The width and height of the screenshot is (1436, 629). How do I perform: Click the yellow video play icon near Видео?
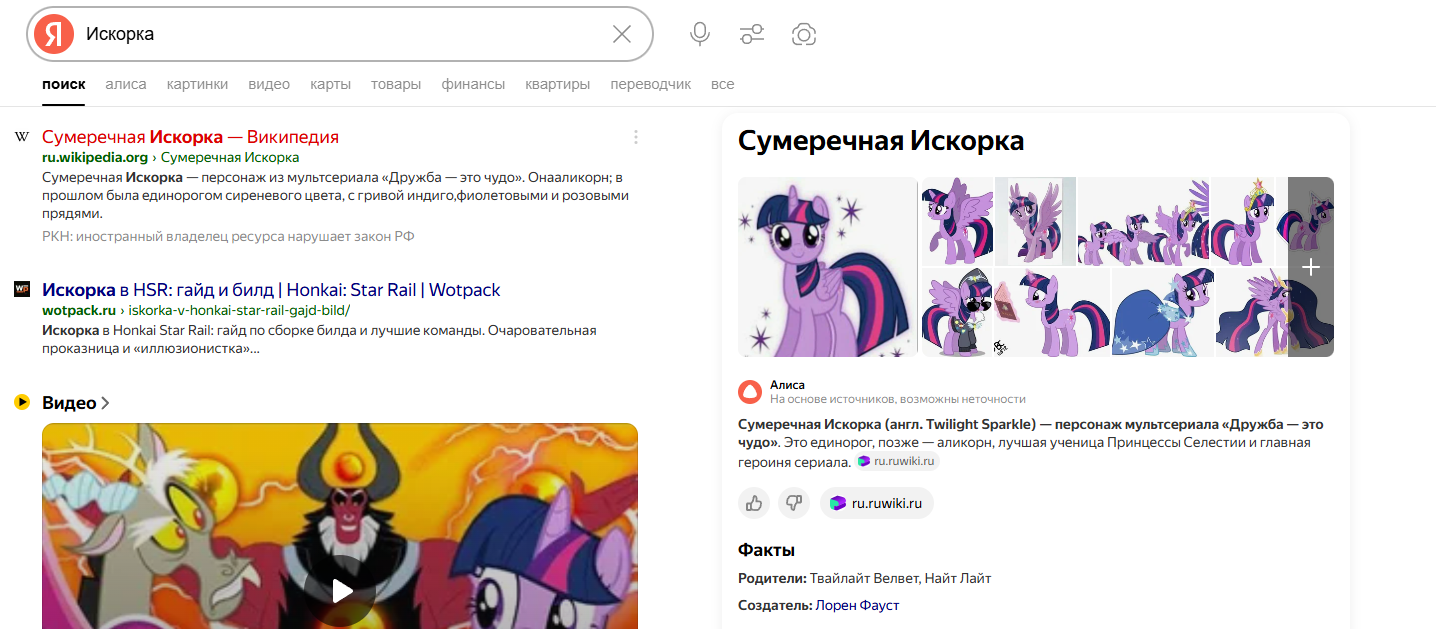click(x=22, y=402)
